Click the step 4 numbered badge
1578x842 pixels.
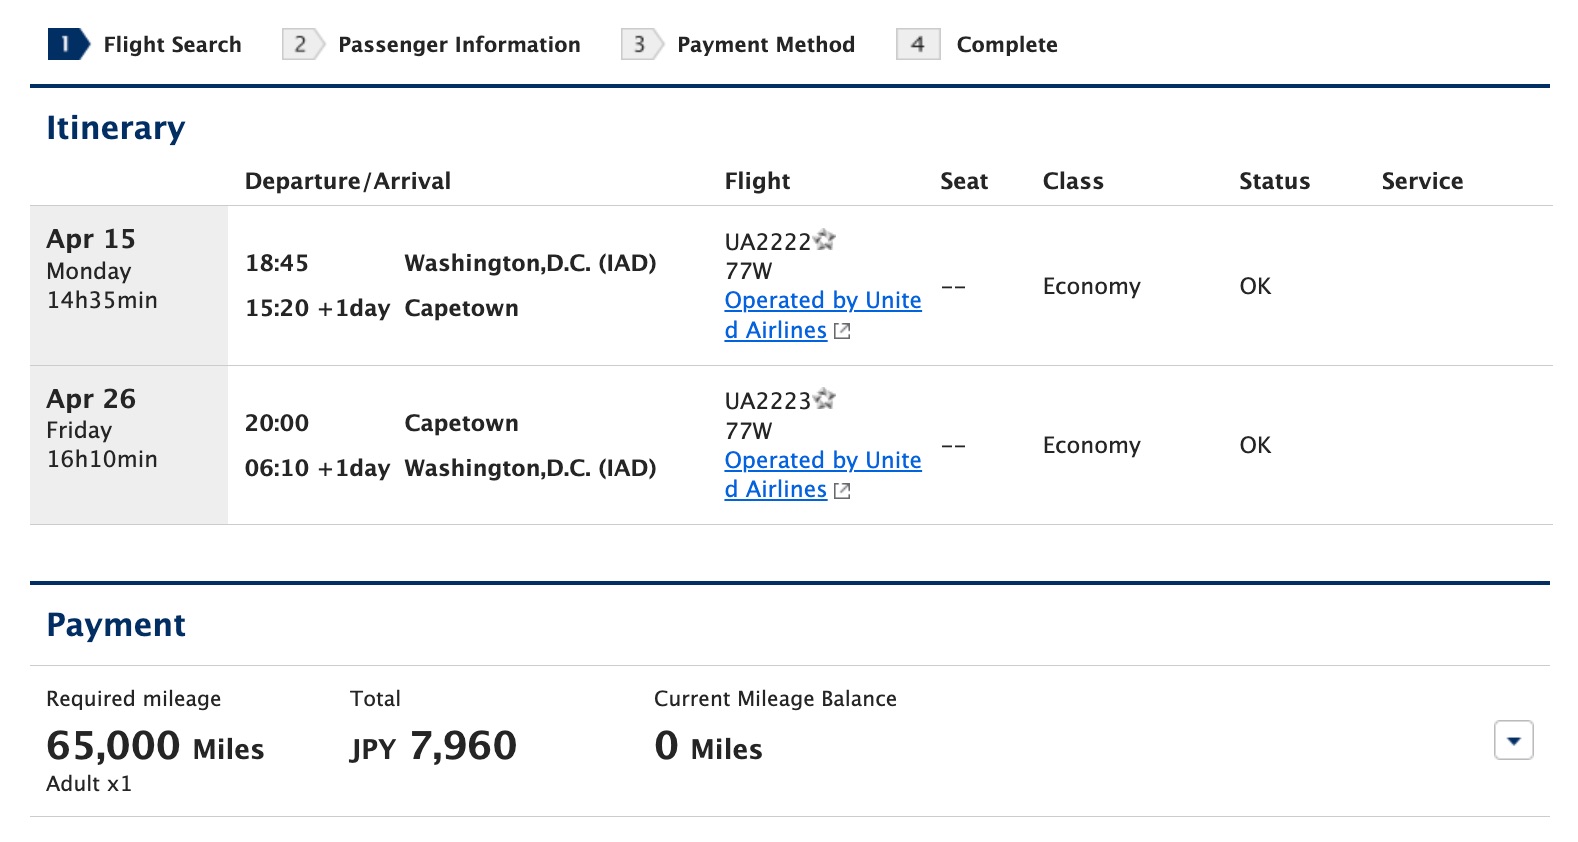[917, 44]
